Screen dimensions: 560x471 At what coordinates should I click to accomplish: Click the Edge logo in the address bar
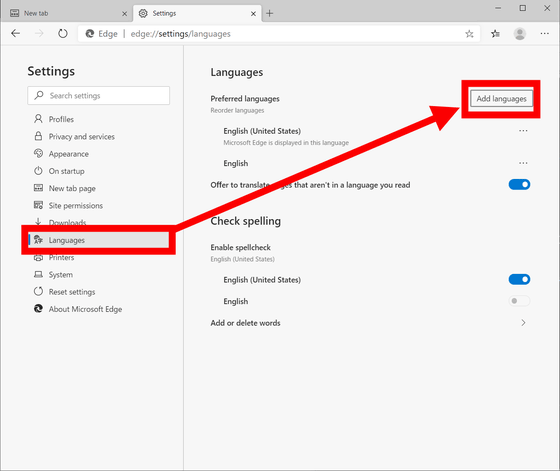90,34
